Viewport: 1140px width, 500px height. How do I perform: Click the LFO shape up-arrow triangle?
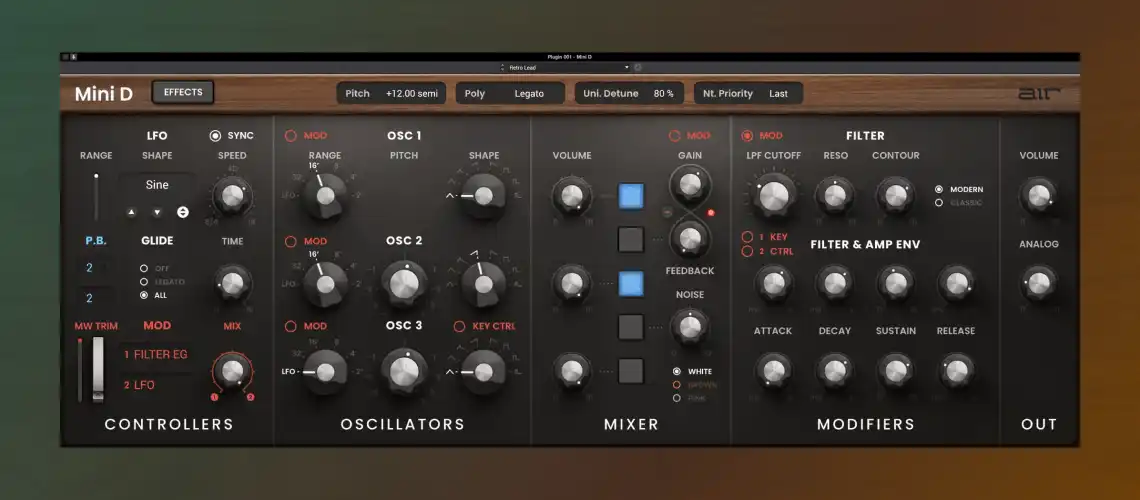131,212
